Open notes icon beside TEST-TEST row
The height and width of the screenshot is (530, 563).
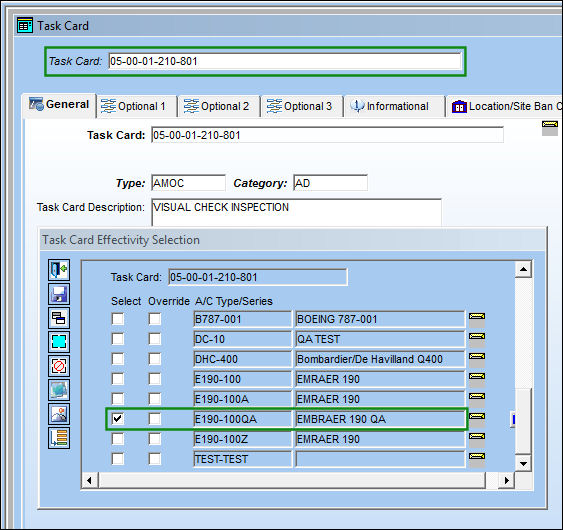click(x=477, y=460)
